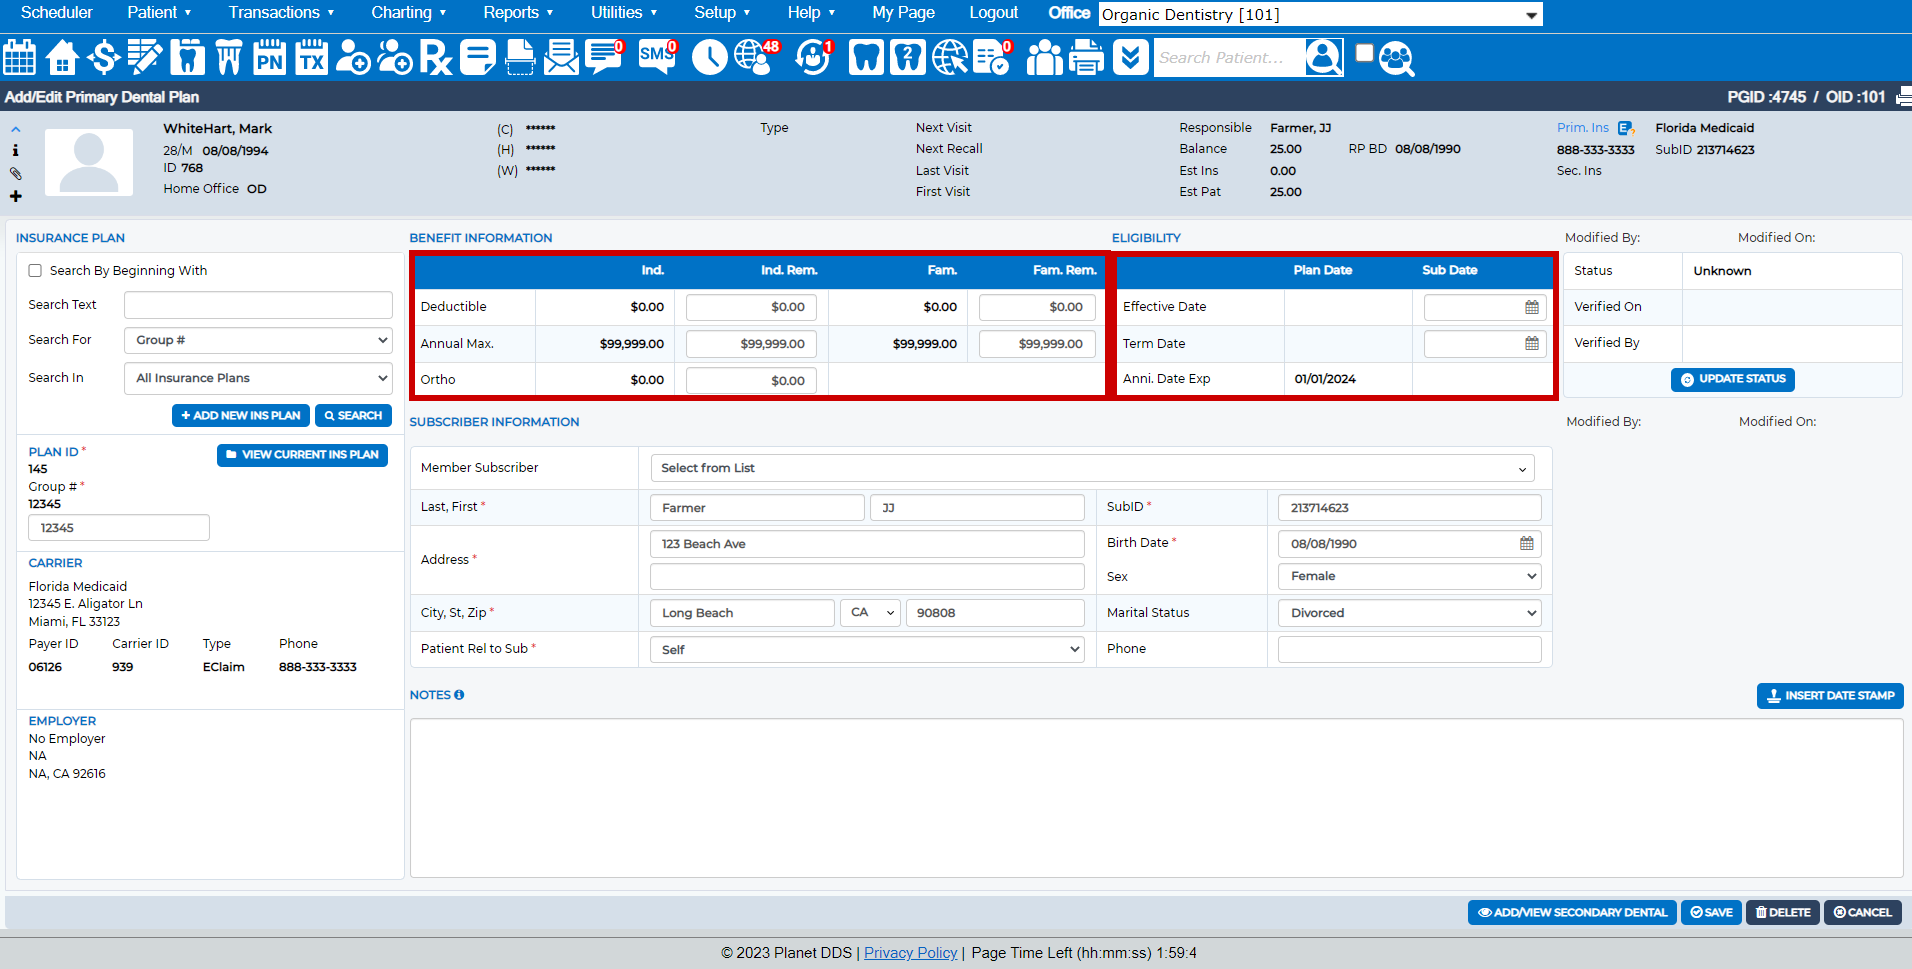
Task: Open the Setup menu
Action: click(x=722, y=13)
